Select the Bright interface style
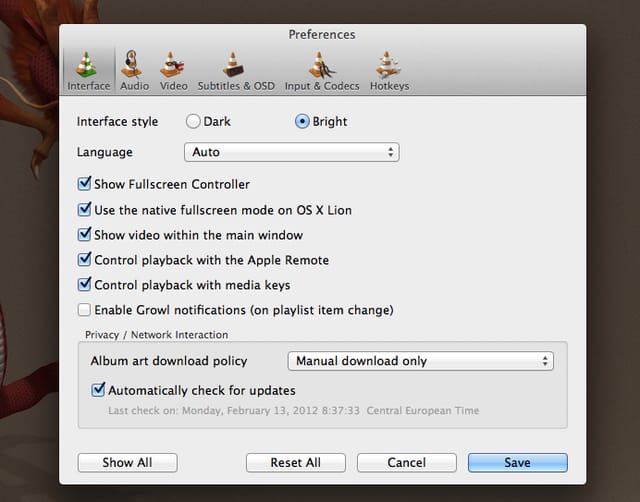Screen dimensions: 640x502 point(302,121)
